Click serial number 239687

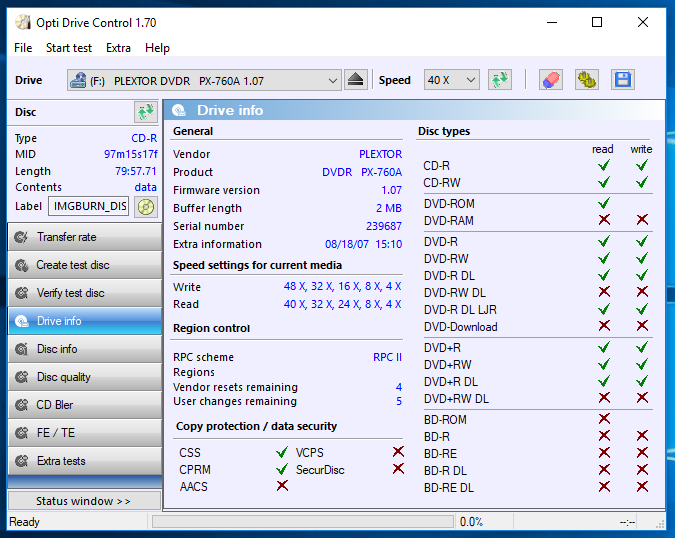click(384, 226)
